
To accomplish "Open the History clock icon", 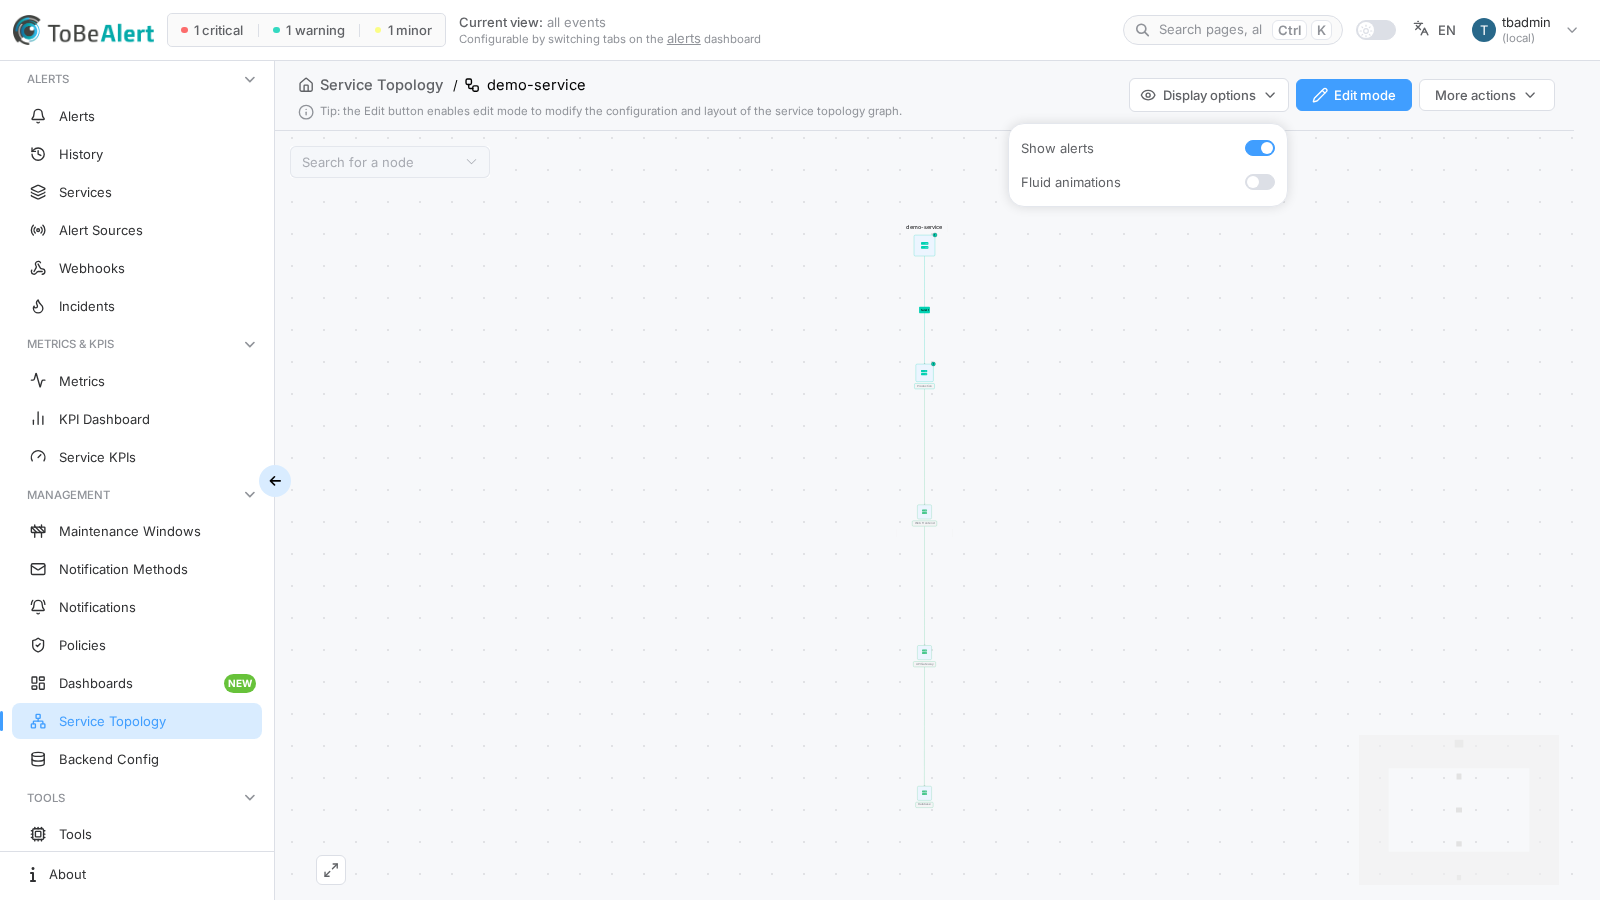I will (x=38, y=154).
